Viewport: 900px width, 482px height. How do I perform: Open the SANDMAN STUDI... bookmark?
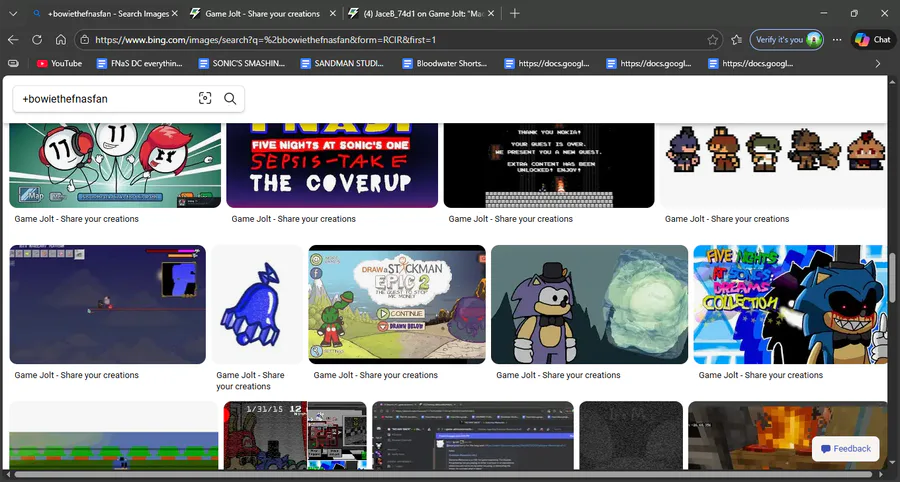coord(343,64)
